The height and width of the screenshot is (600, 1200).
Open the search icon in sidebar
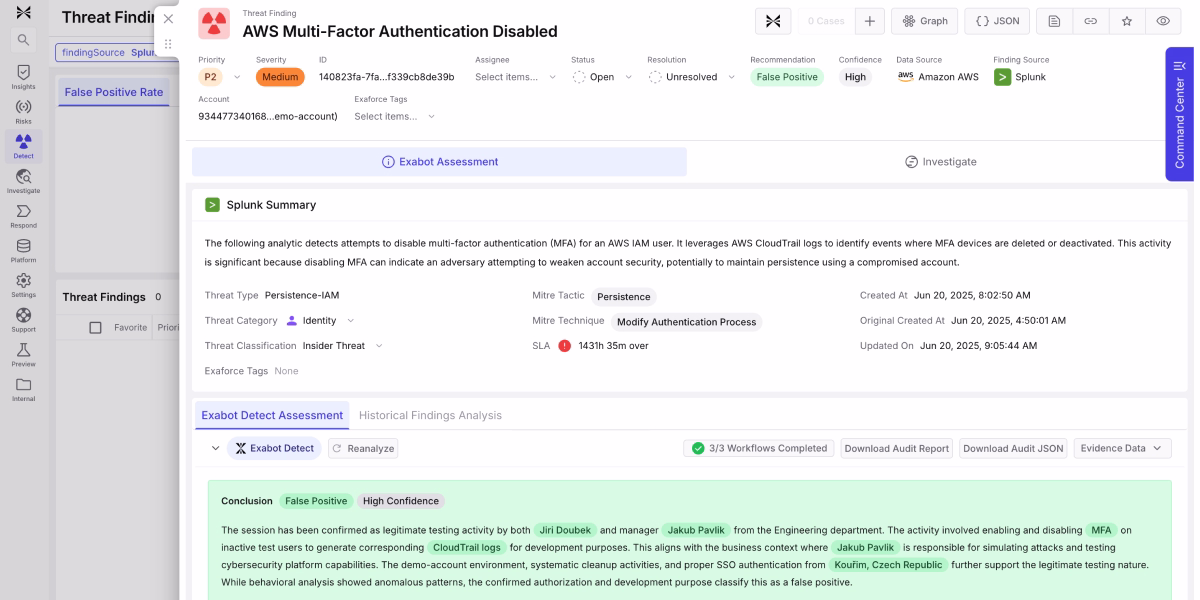click(x=23, y=40)
